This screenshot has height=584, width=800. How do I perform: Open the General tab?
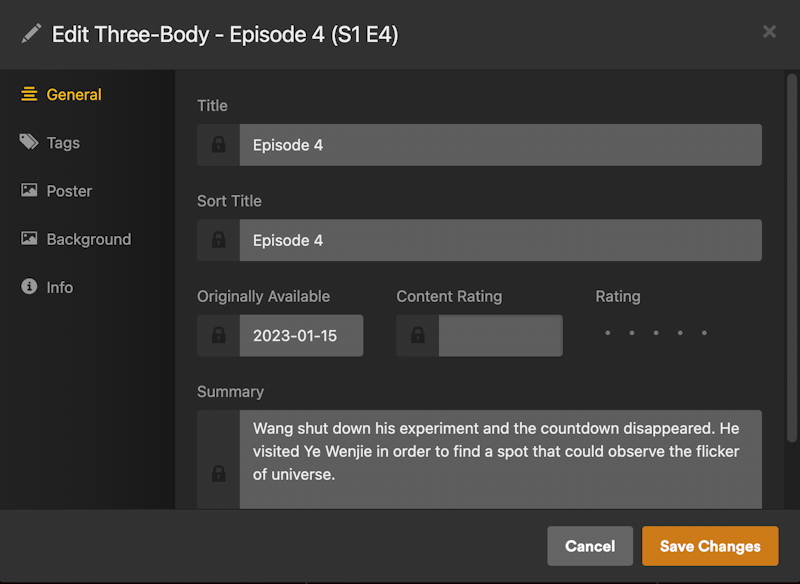[61, 94]
